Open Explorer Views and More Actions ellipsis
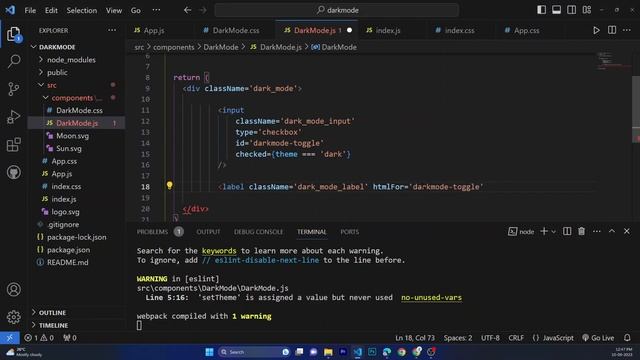The height and width of the screenshot is (360, 640). coord(112,30)
